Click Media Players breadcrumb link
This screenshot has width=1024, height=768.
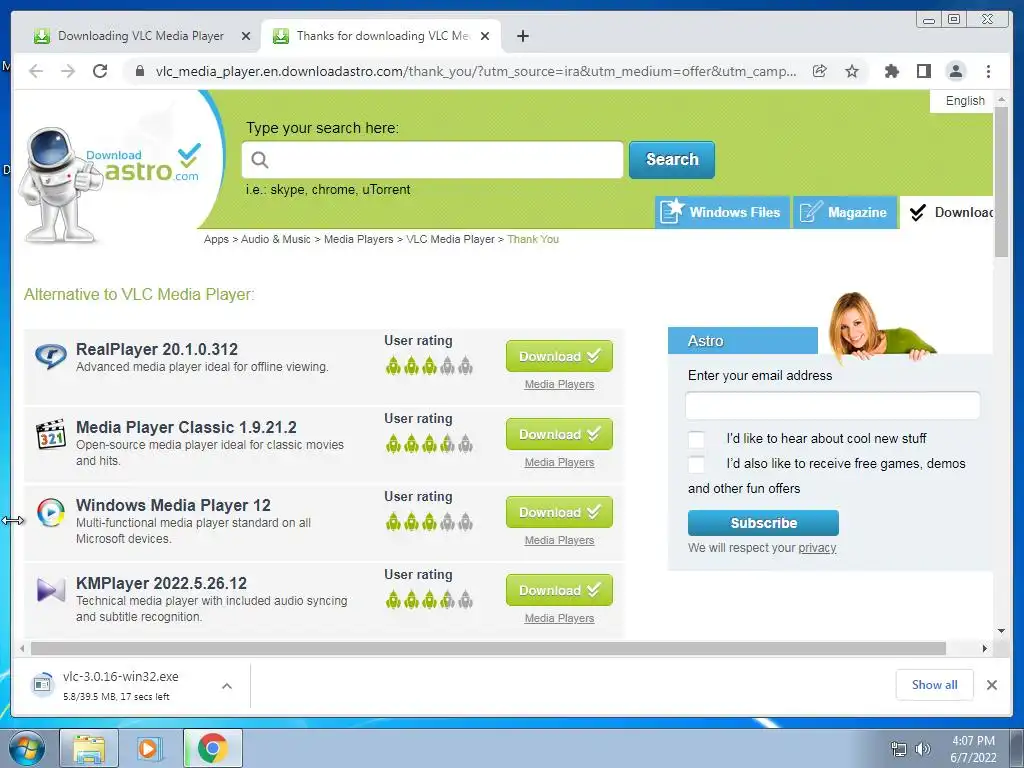pyautogui.click(x=359, y=239)
